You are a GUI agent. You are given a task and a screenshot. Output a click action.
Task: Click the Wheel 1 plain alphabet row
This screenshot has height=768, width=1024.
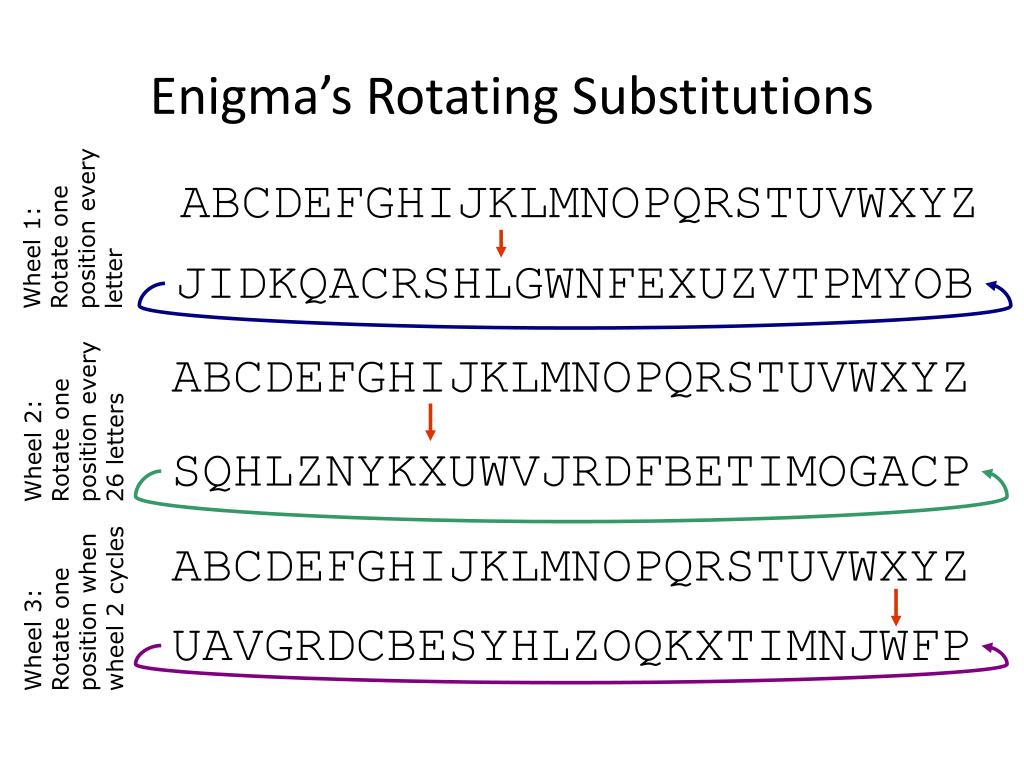(x=578, y=203)
